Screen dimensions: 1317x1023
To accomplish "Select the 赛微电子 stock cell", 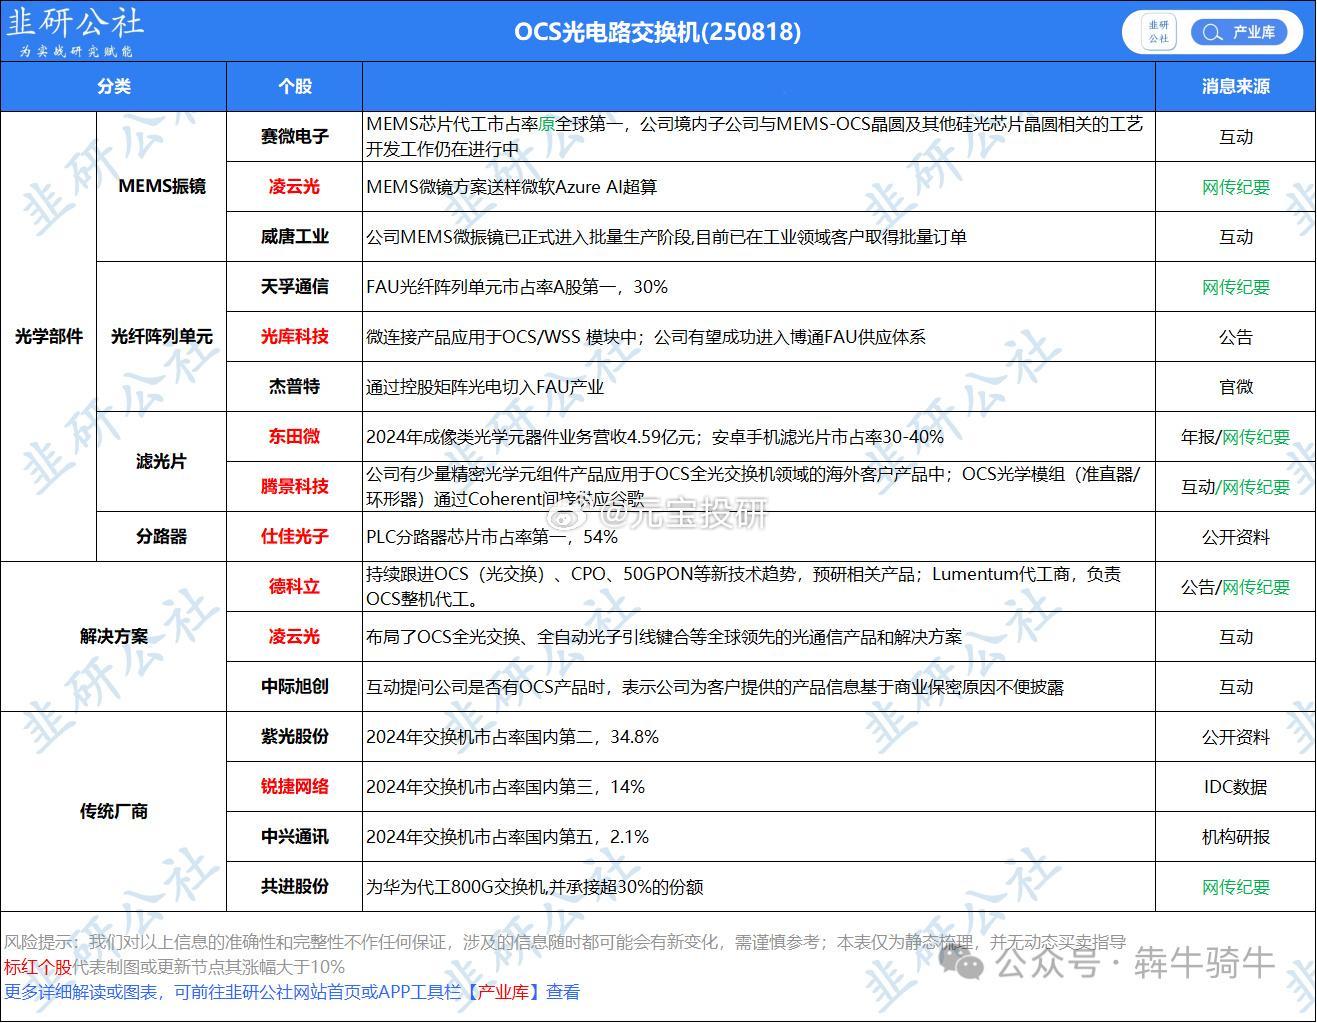I will coord(295,136).
